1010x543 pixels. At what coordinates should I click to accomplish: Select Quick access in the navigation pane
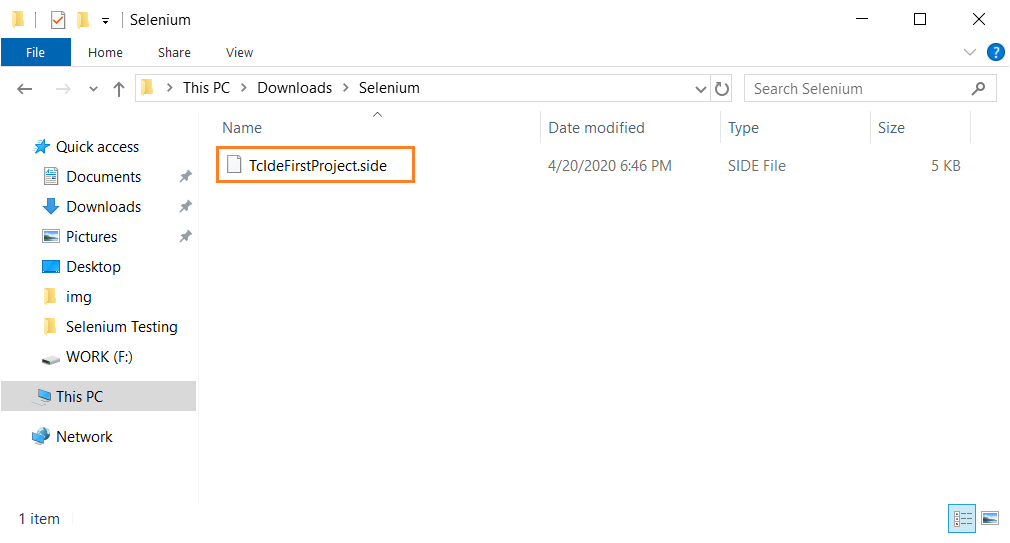[x=97, y=147]
